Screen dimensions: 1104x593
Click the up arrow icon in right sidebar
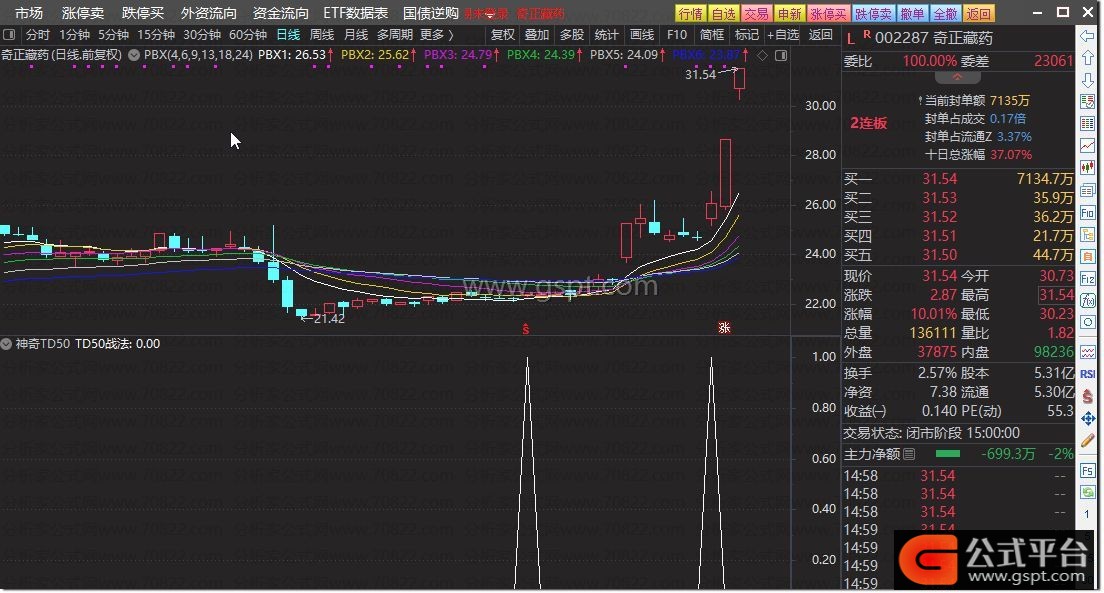point(1087,58)
